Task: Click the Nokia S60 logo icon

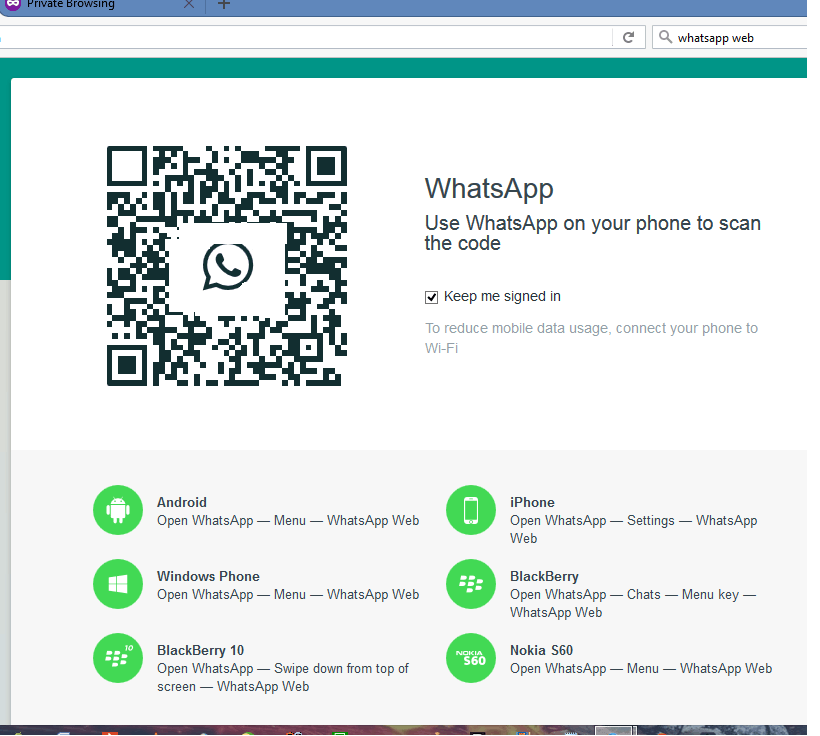Action: coord(471,658)
